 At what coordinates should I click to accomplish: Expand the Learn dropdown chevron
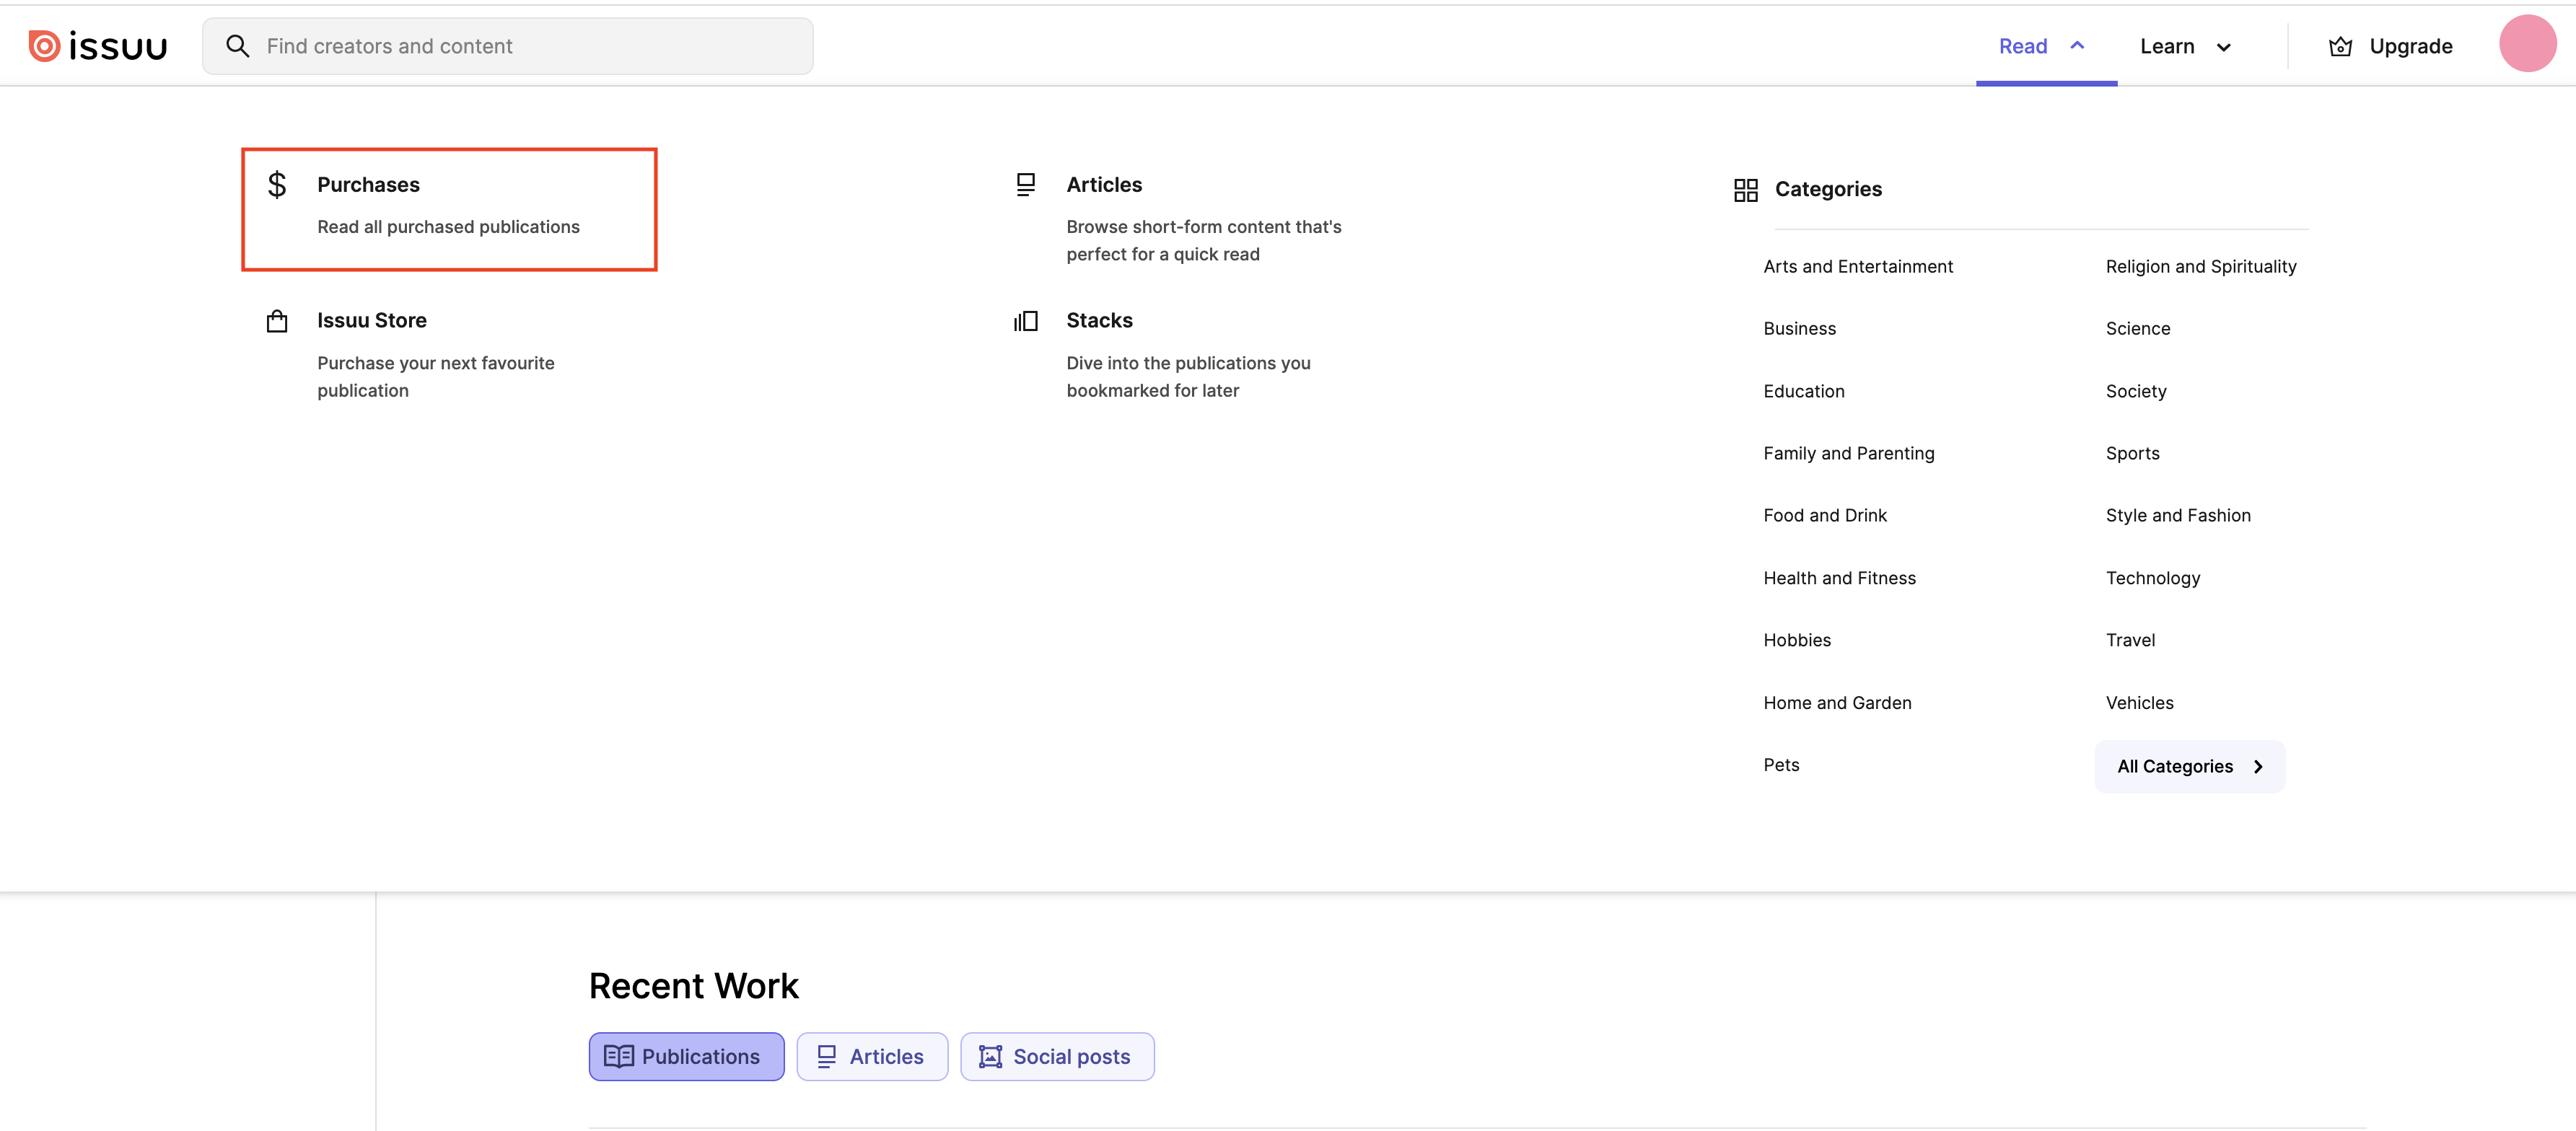[x=2223, y=47]
